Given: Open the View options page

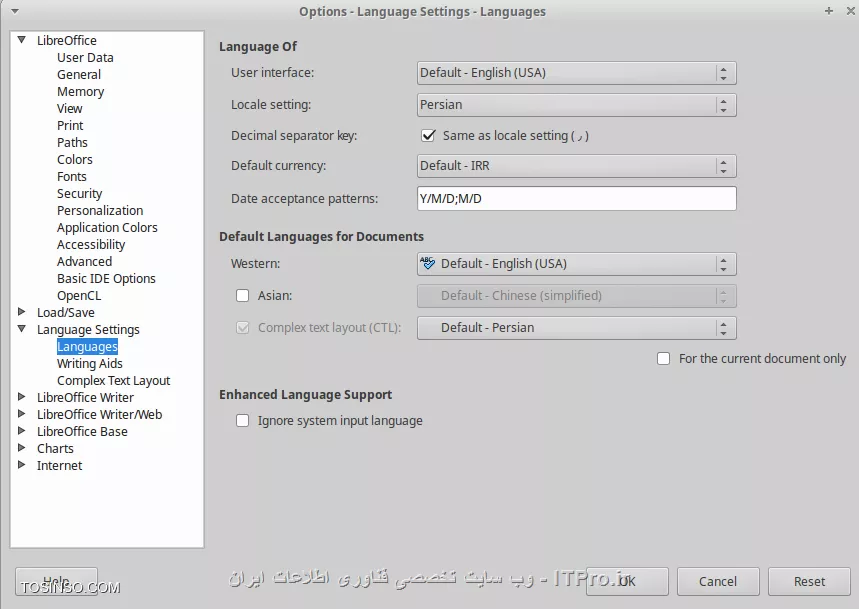Looking at the screenshot, I should point(70,108).
